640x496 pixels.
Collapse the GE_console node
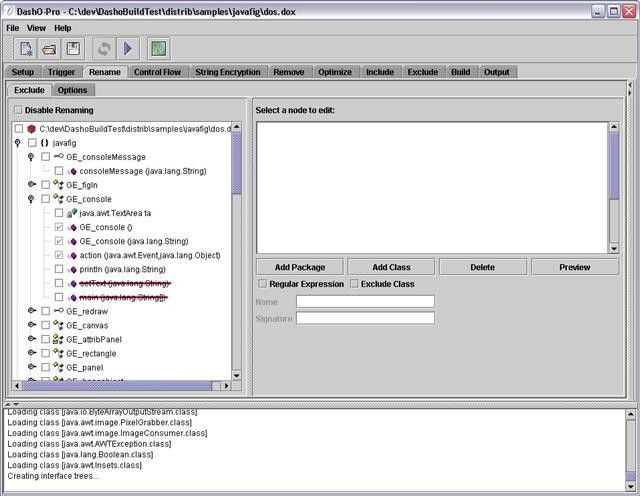(31, 199)
